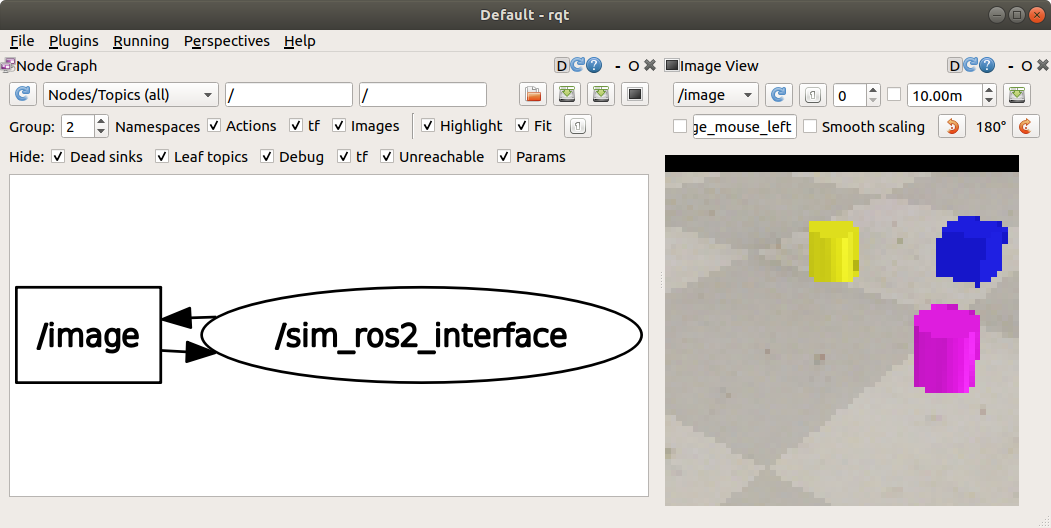1051x528 pixels.
Task: Open Node Graph D configuration button
Action: tap(562, 66)
